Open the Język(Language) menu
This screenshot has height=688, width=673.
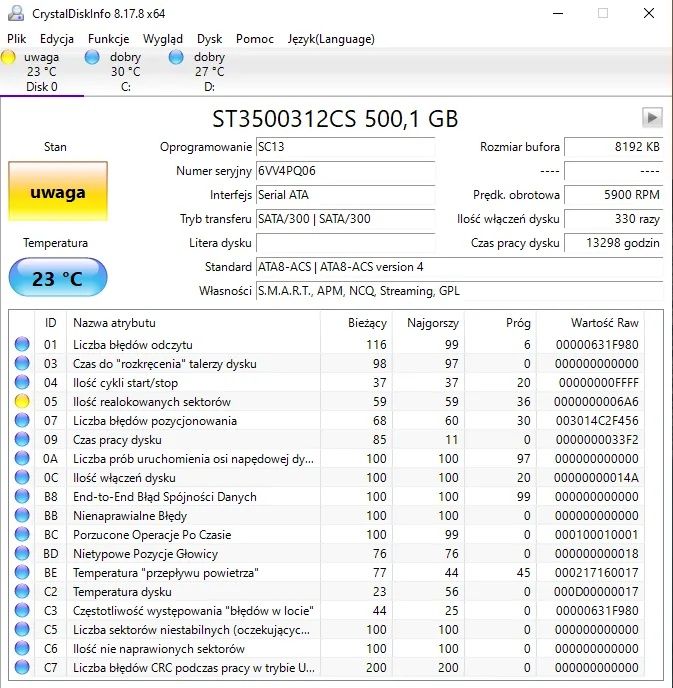pos(331,39)
